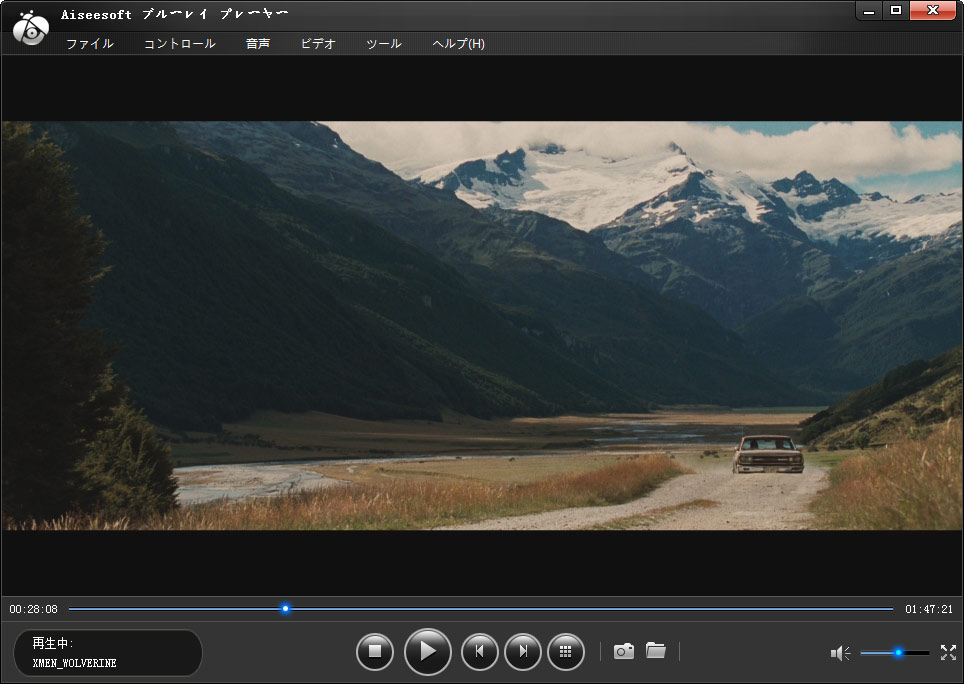Viewport: 964px width, 684px height.
Task: Take a snapshot with the camera icon
Action: (x=624, y=651)
